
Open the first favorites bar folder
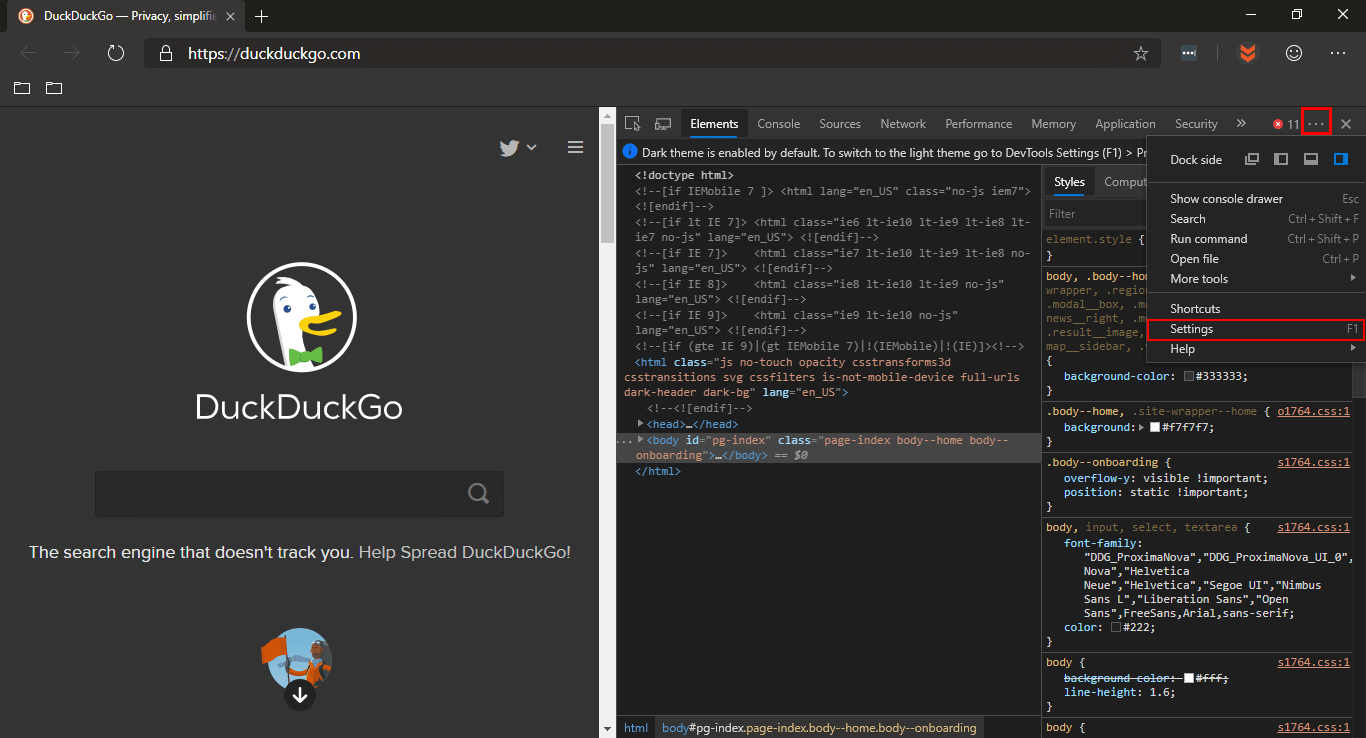22,88
